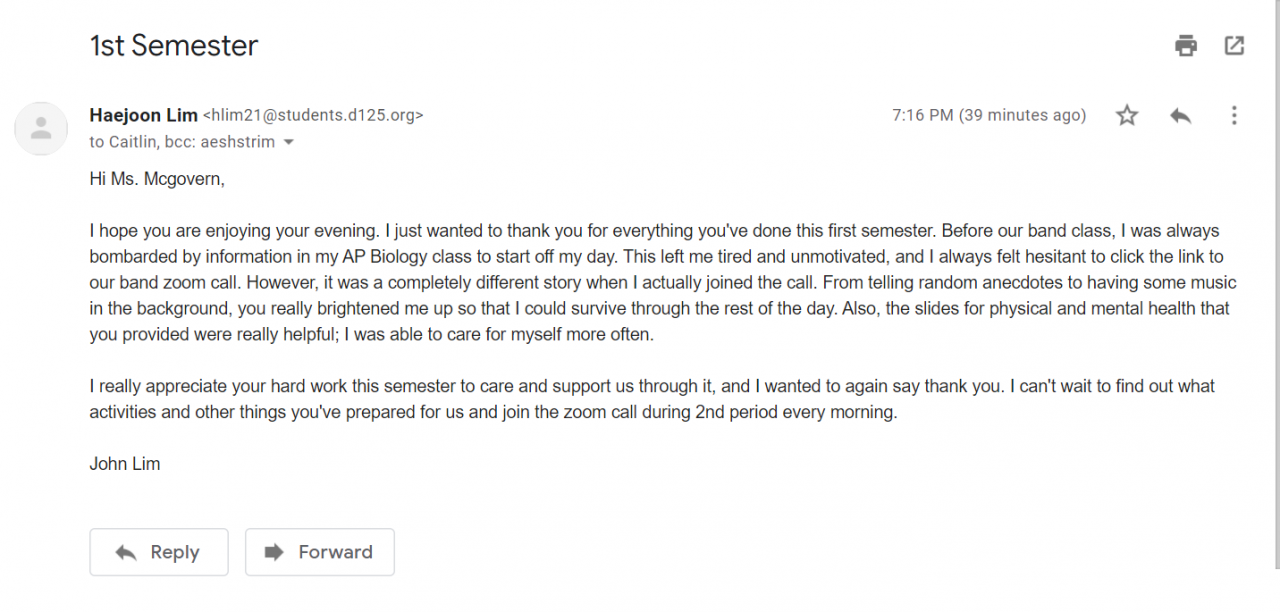Viewport: 1280px width, 612px height.
Task: Click the sender name Haejoon Lim
Action: [x=143, y=115]
